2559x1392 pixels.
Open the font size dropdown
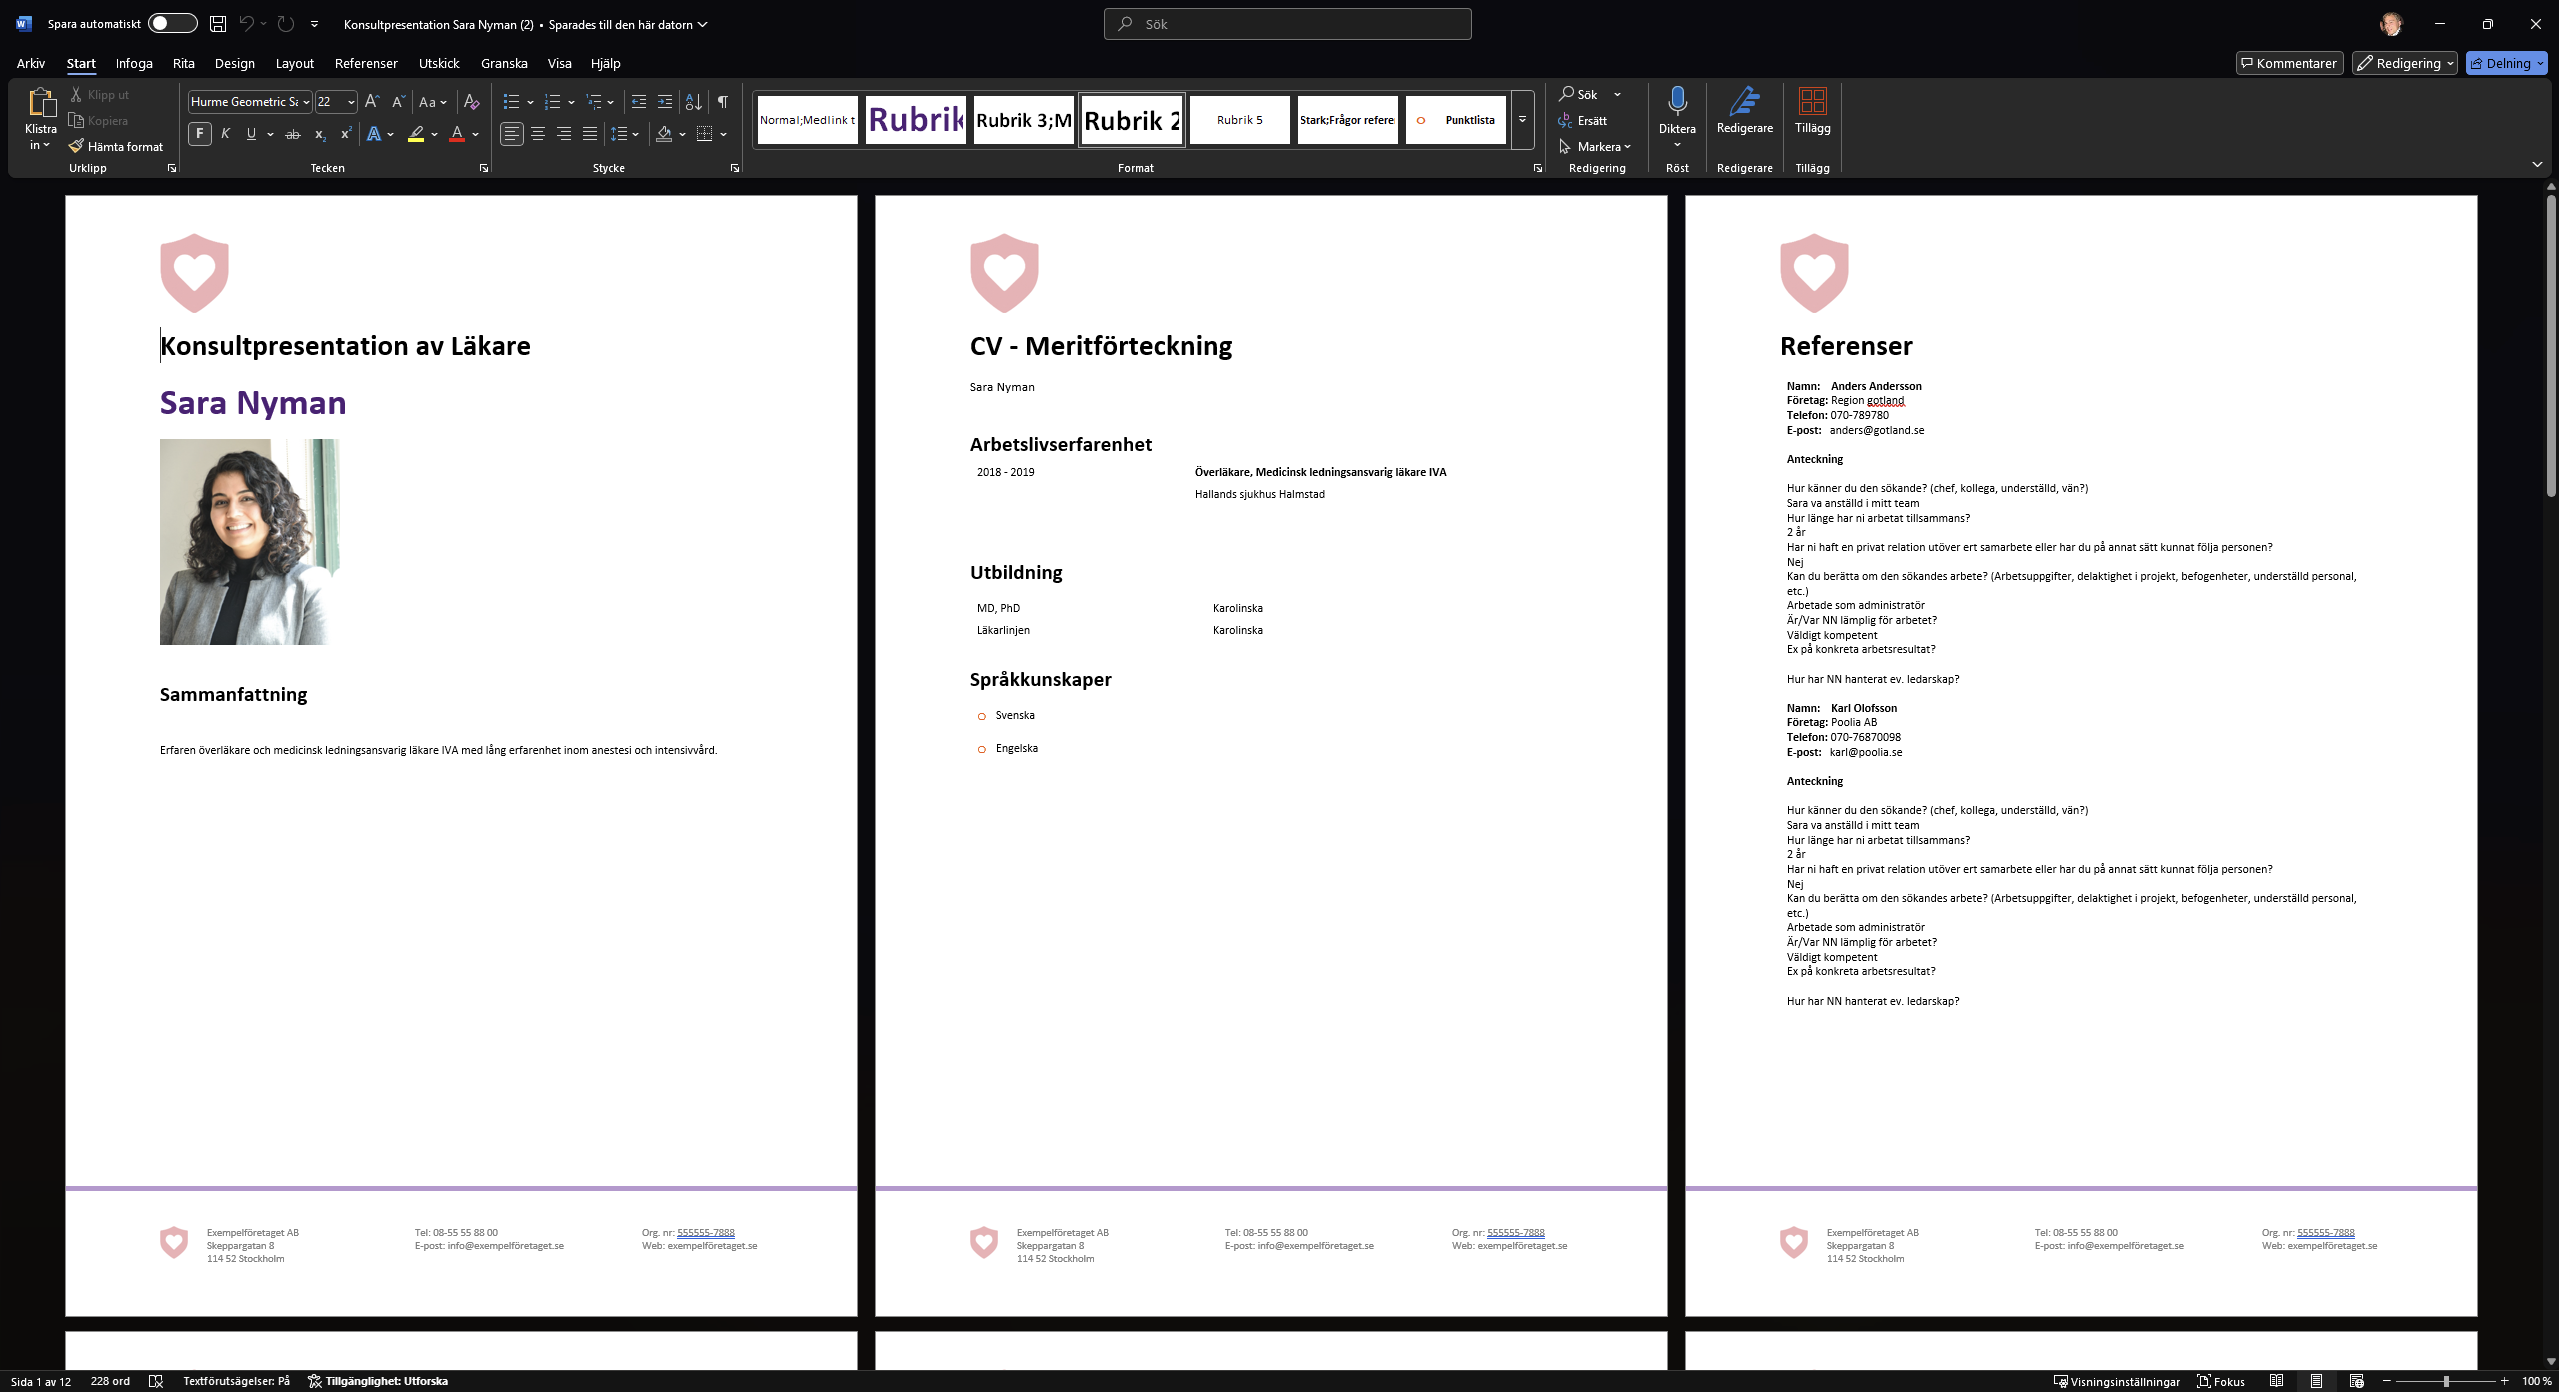[351, 102]
